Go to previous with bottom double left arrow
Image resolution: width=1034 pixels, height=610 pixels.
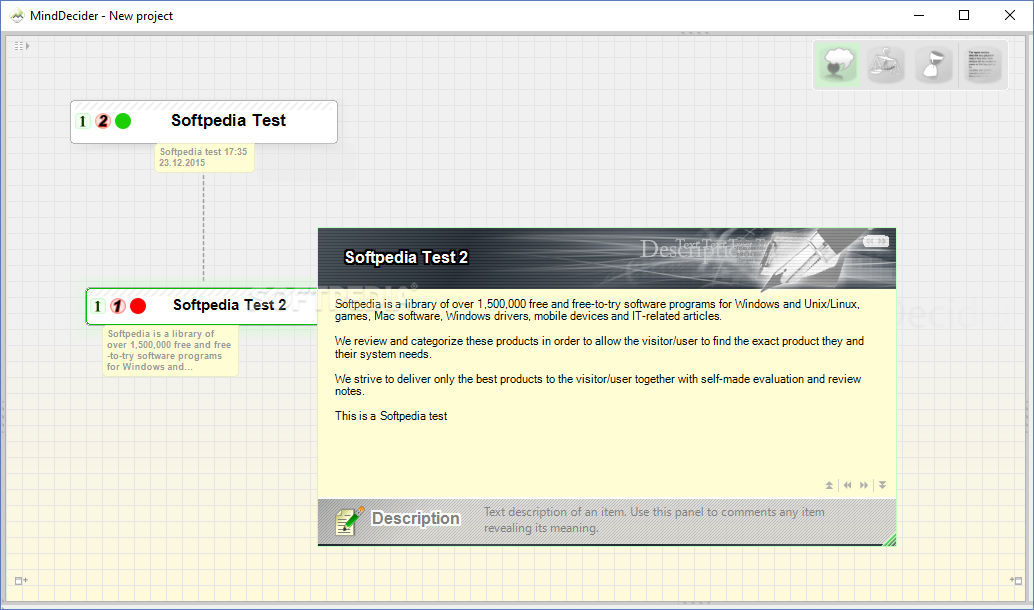point(847,485)
